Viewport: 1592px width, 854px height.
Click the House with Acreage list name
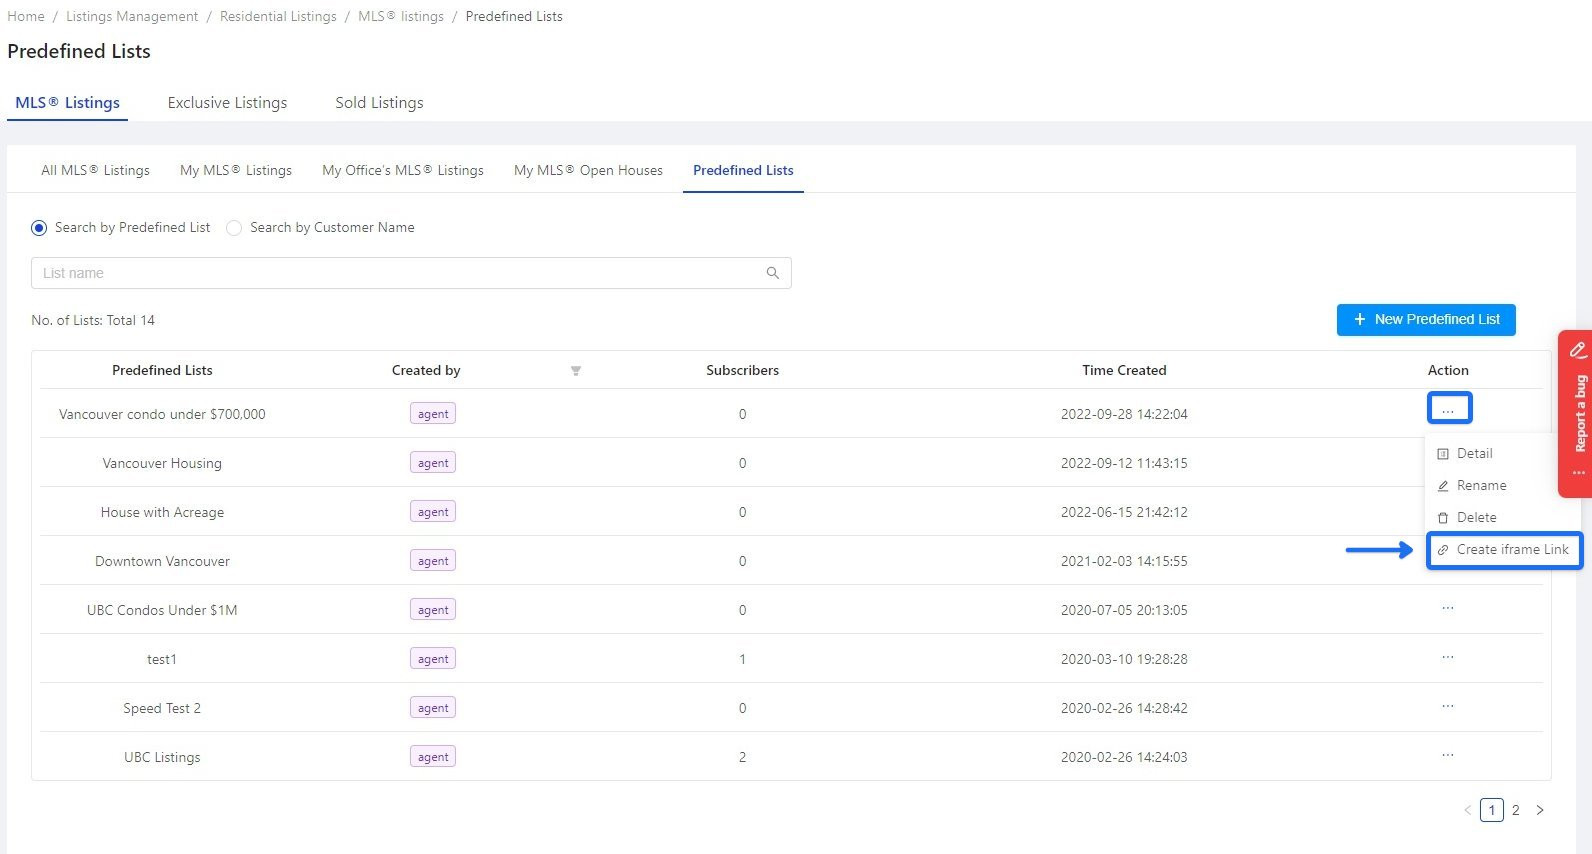coord(162,512)
